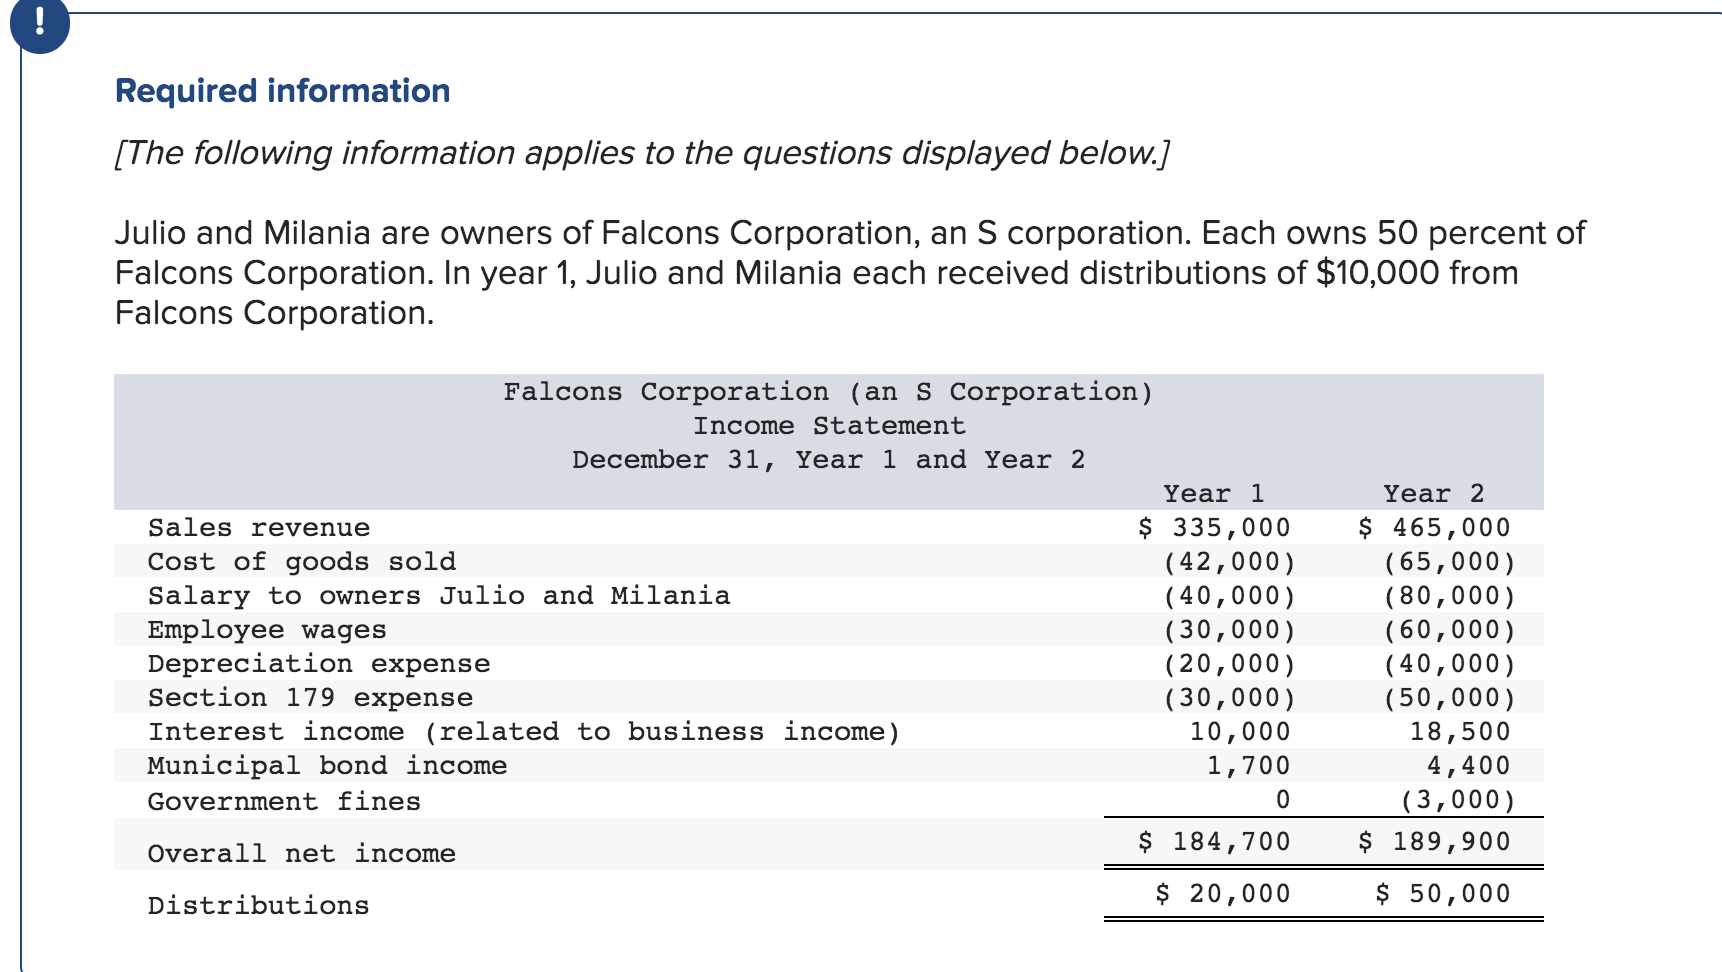Click the Overall net income label

pos(302,854)
